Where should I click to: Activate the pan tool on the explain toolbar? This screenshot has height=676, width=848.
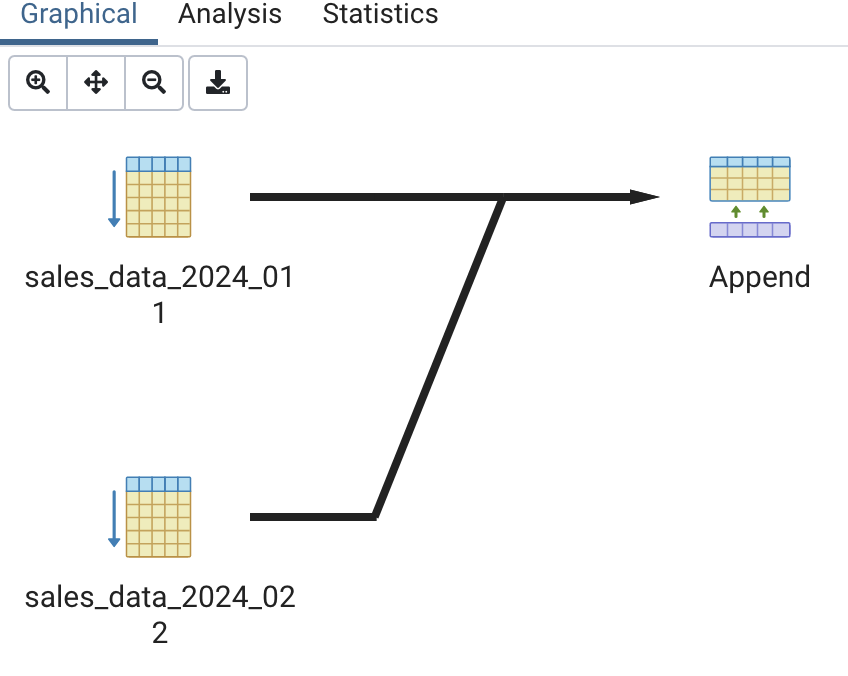click(95, 83)
